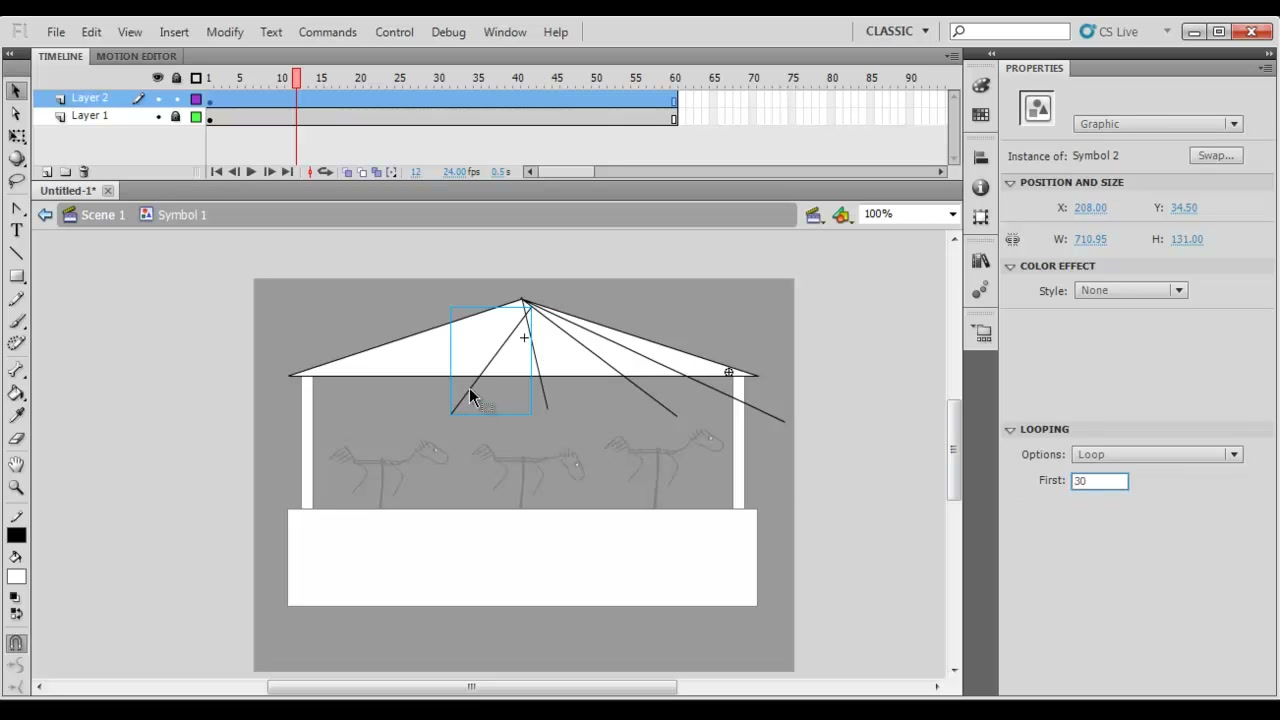Image resolution: width=1280 pixels, height=720 pixels.
Task: Unlock Layer 1 via its padlock
Action: (x=176, y=116)
